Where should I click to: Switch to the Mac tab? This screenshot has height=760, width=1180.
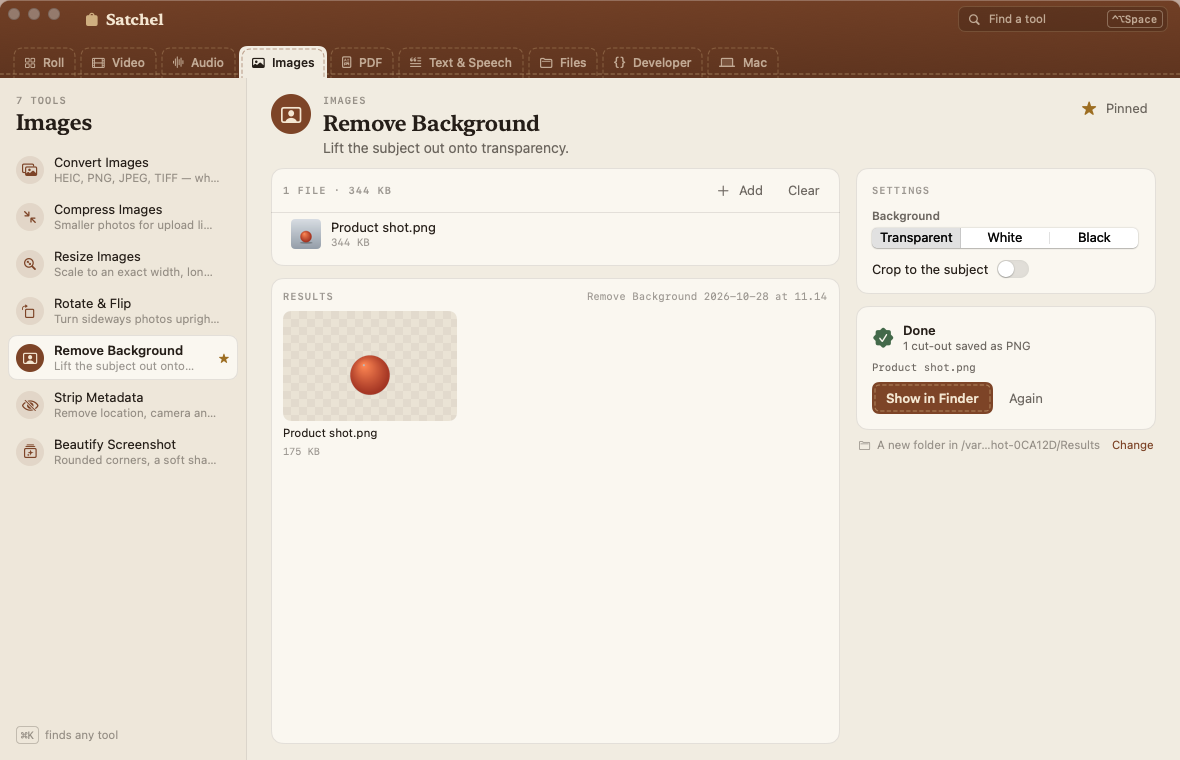point(743,62)
